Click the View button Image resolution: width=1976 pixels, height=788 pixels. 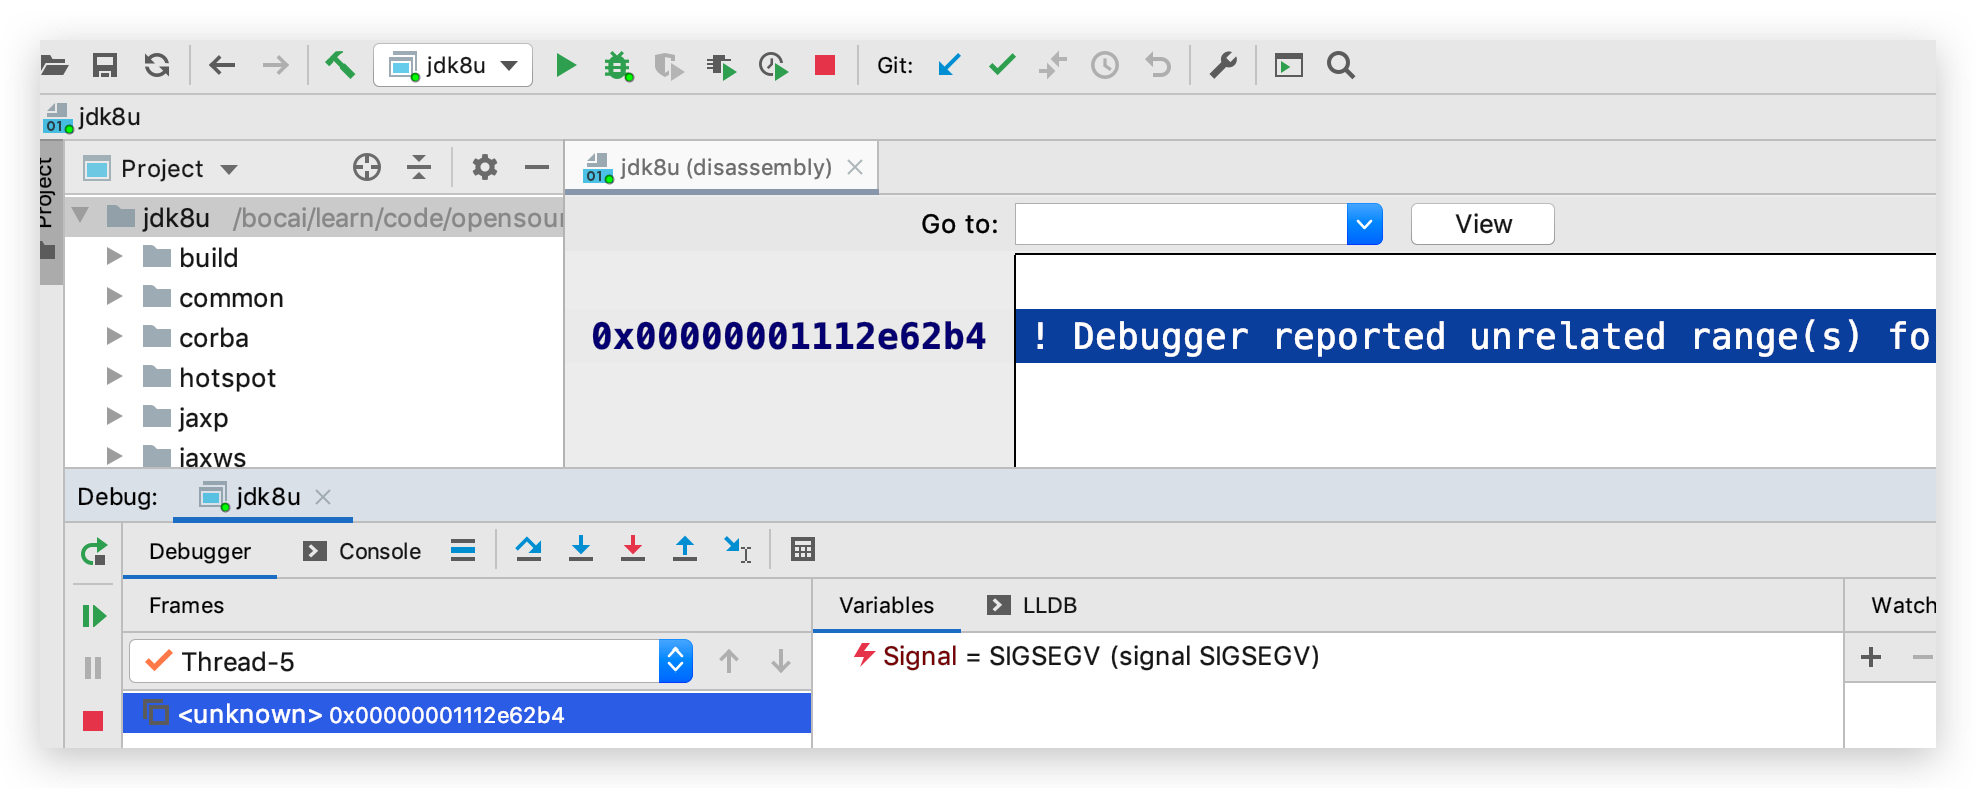[x=1483, y=224]
